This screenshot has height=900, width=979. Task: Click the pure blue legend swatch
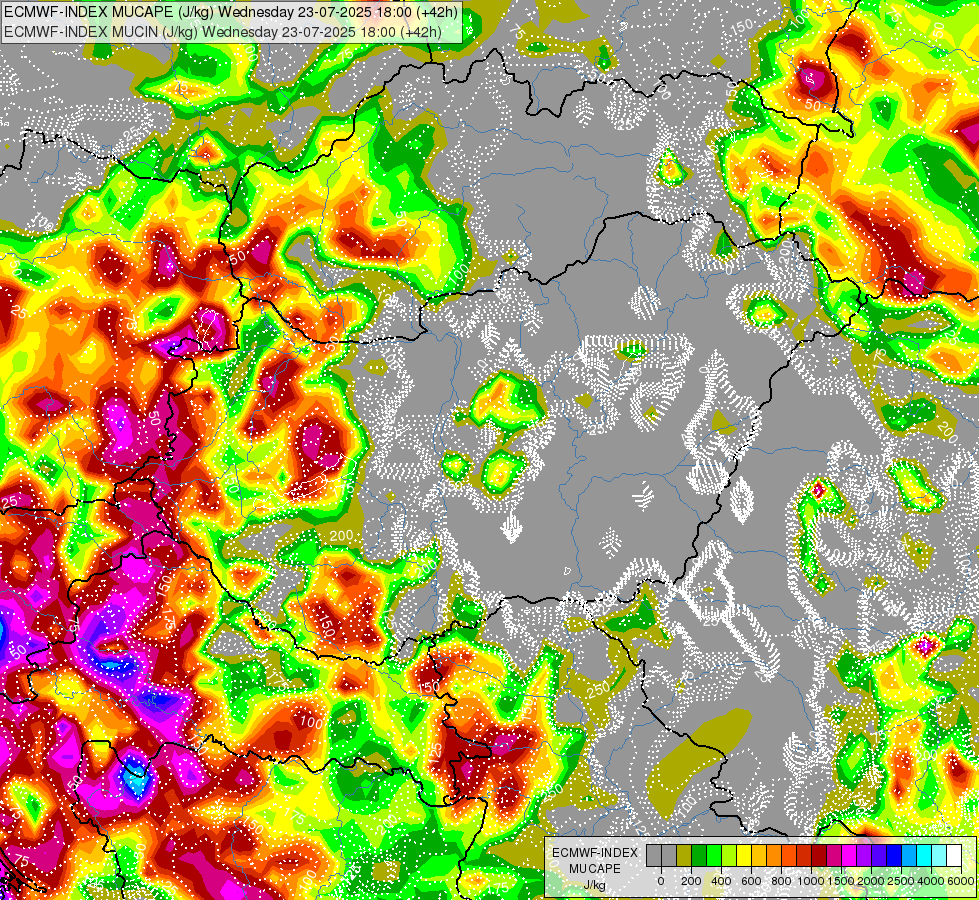[894, 856]
